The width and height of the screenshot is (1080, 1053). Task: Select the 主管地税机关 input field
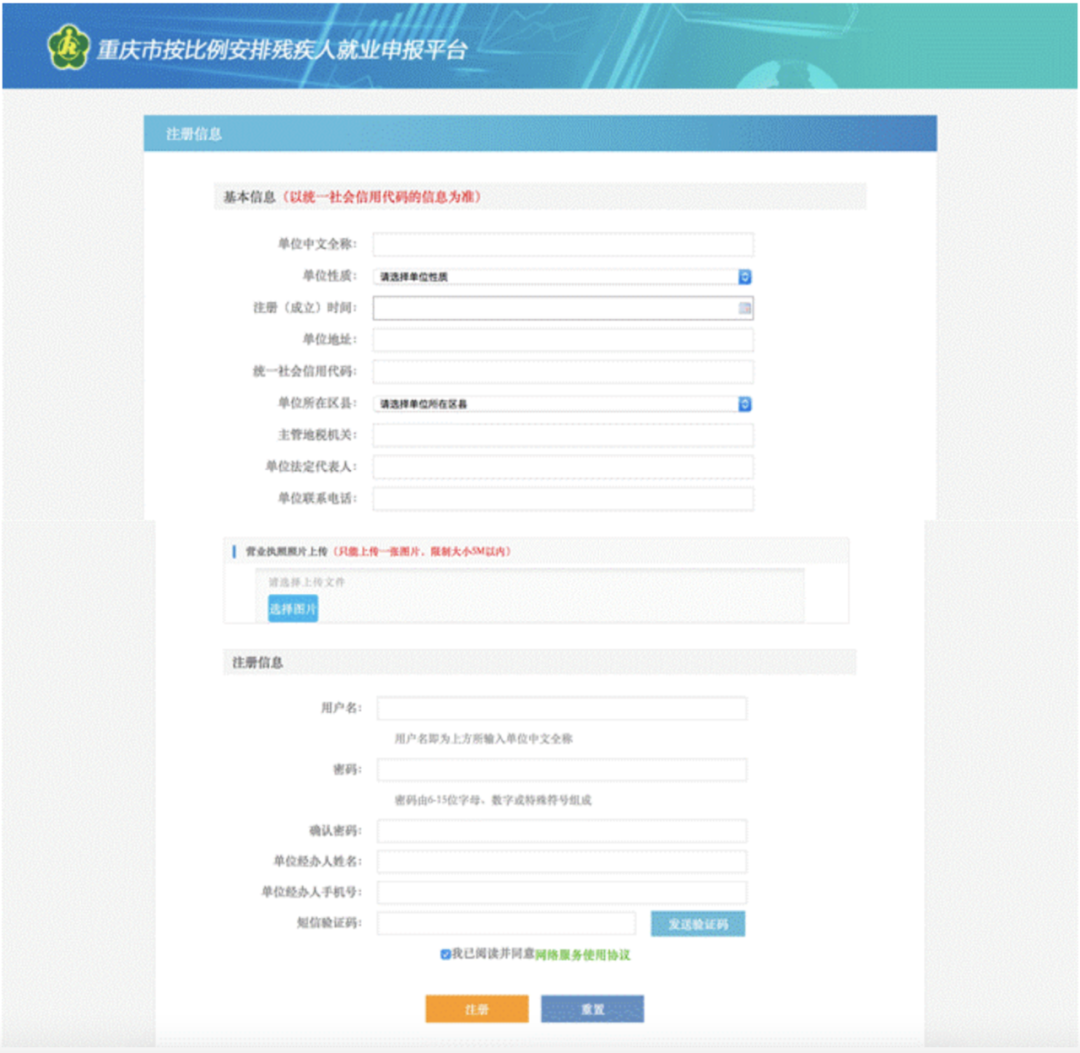click(x=563, y=435)
